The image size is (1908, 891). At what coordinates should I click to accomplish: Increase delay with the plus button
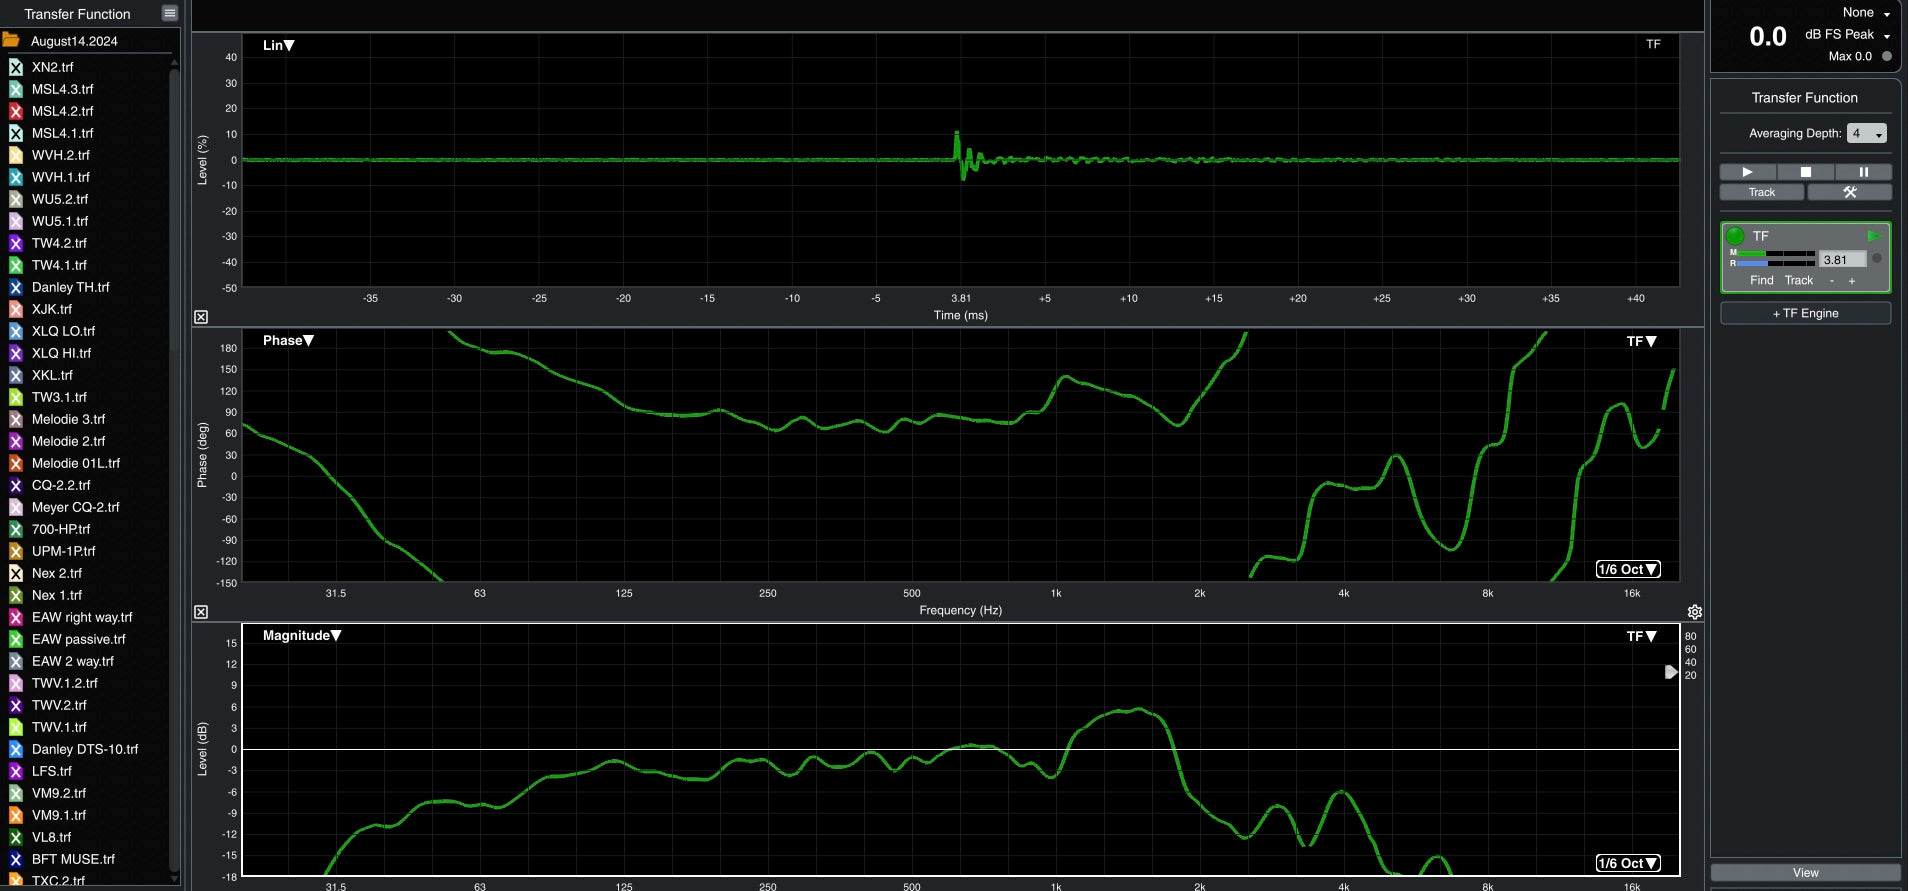click(x=1852, y=281)
